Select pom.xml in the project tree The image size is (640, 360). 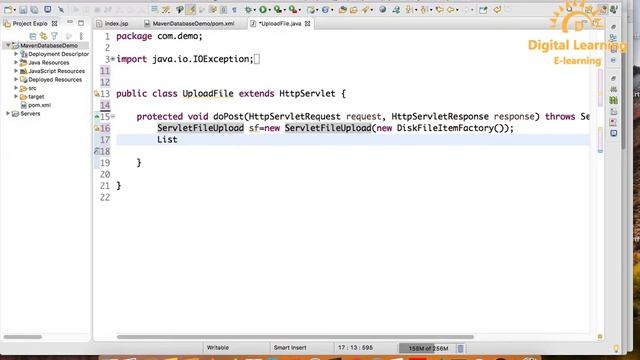39,105
